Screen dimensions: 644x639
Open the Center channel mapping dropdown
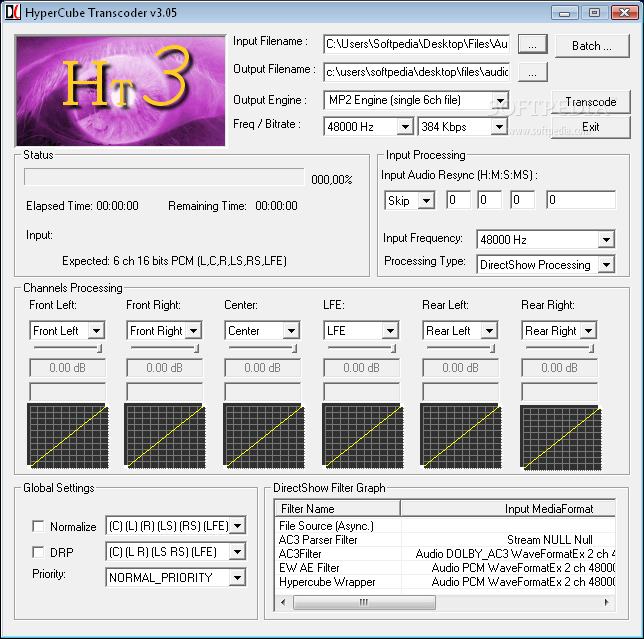pos(291,331)
